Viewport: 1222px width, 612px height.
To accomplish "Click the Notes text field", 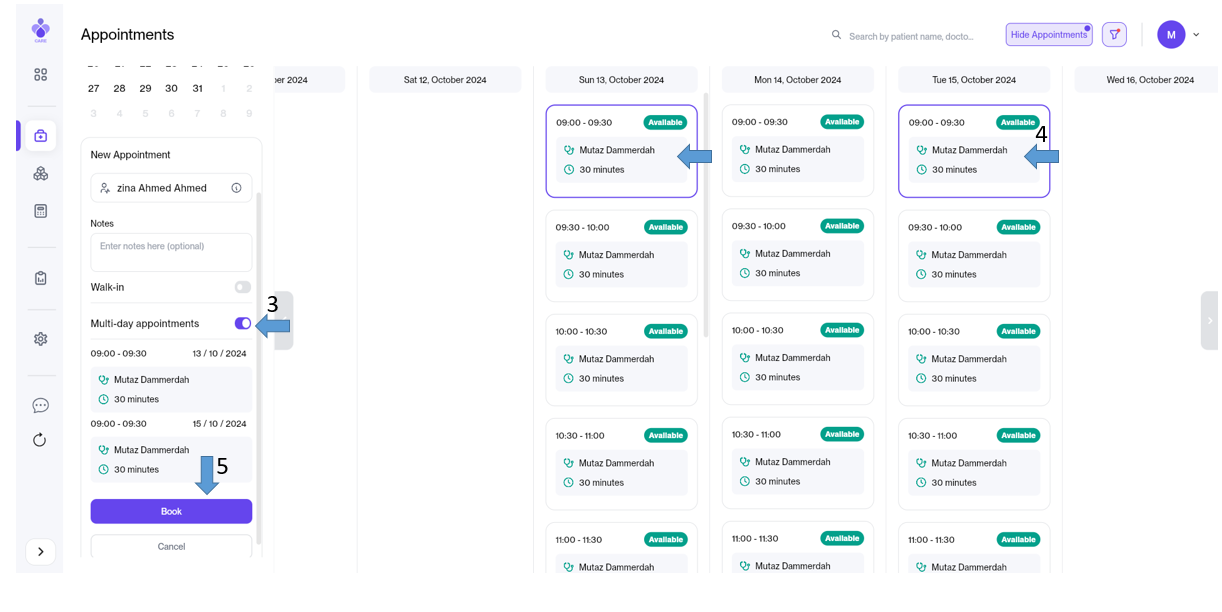I will pyautogui.click(x=171, y=252).
